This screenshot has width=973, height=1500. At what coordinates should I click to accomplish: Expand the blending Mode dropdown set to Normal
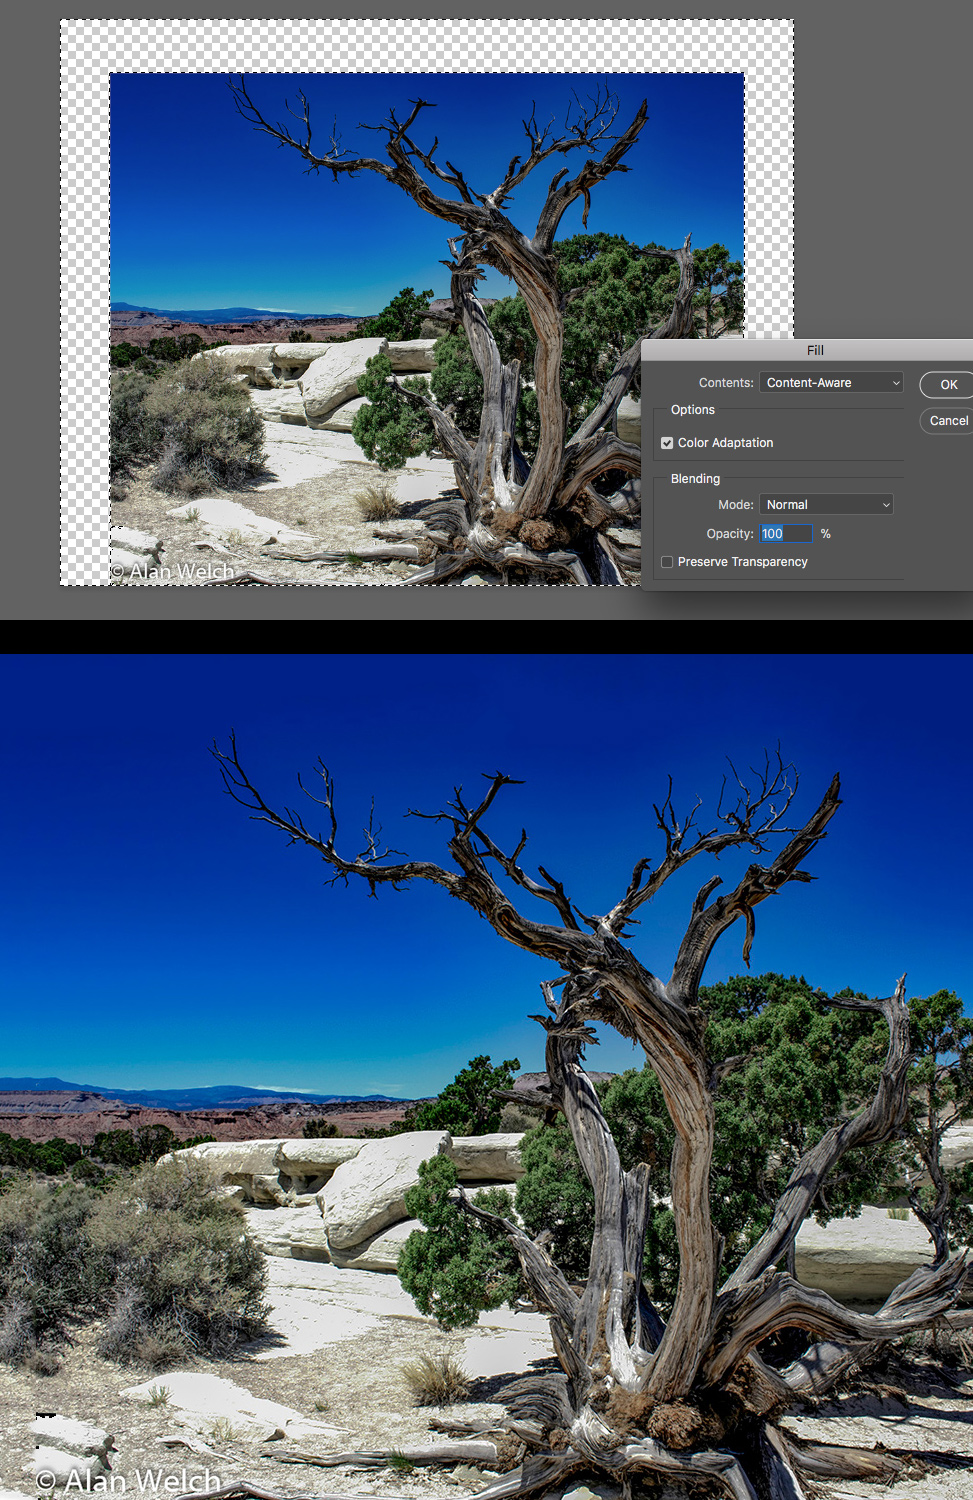[826, 505]
